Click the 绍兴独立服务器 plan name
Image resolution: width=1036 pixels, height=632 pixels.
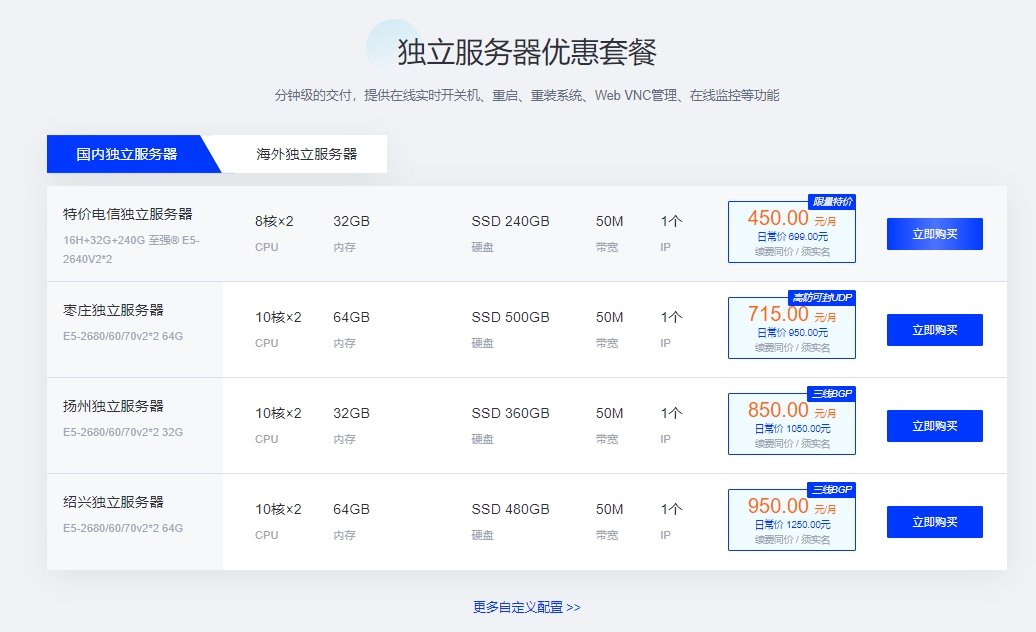tap(113, 502)
